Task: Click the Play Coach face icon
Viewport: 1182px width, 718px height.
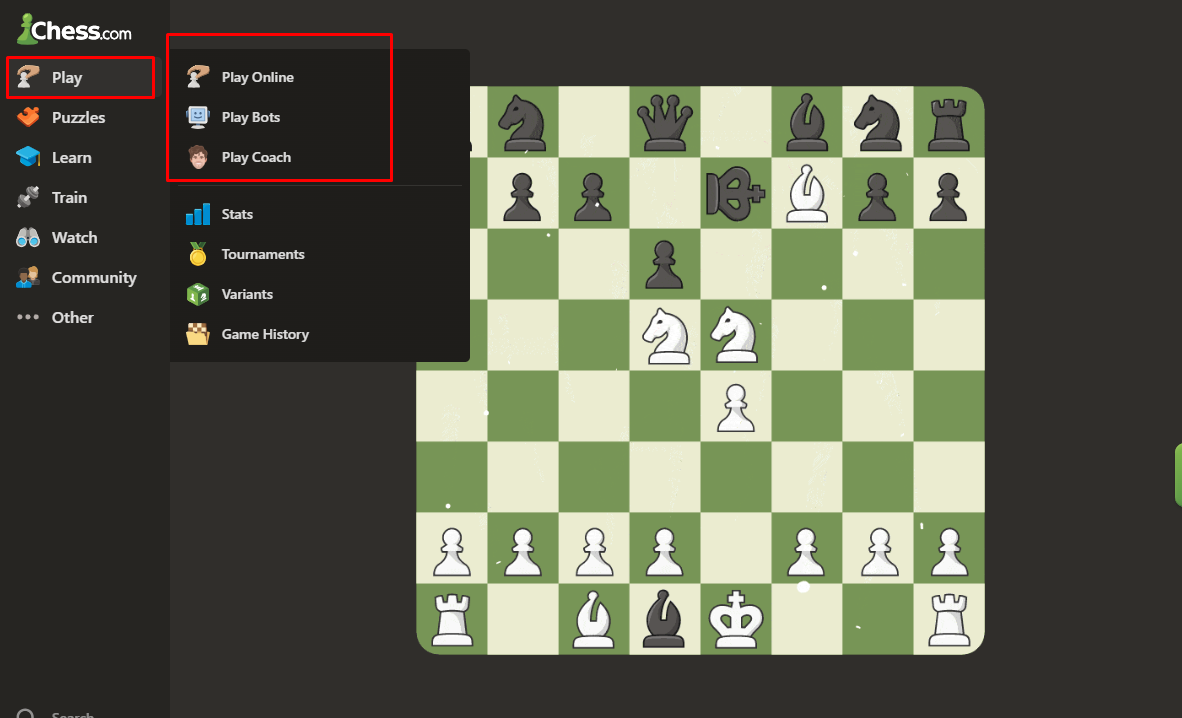Action: point(198,157)
